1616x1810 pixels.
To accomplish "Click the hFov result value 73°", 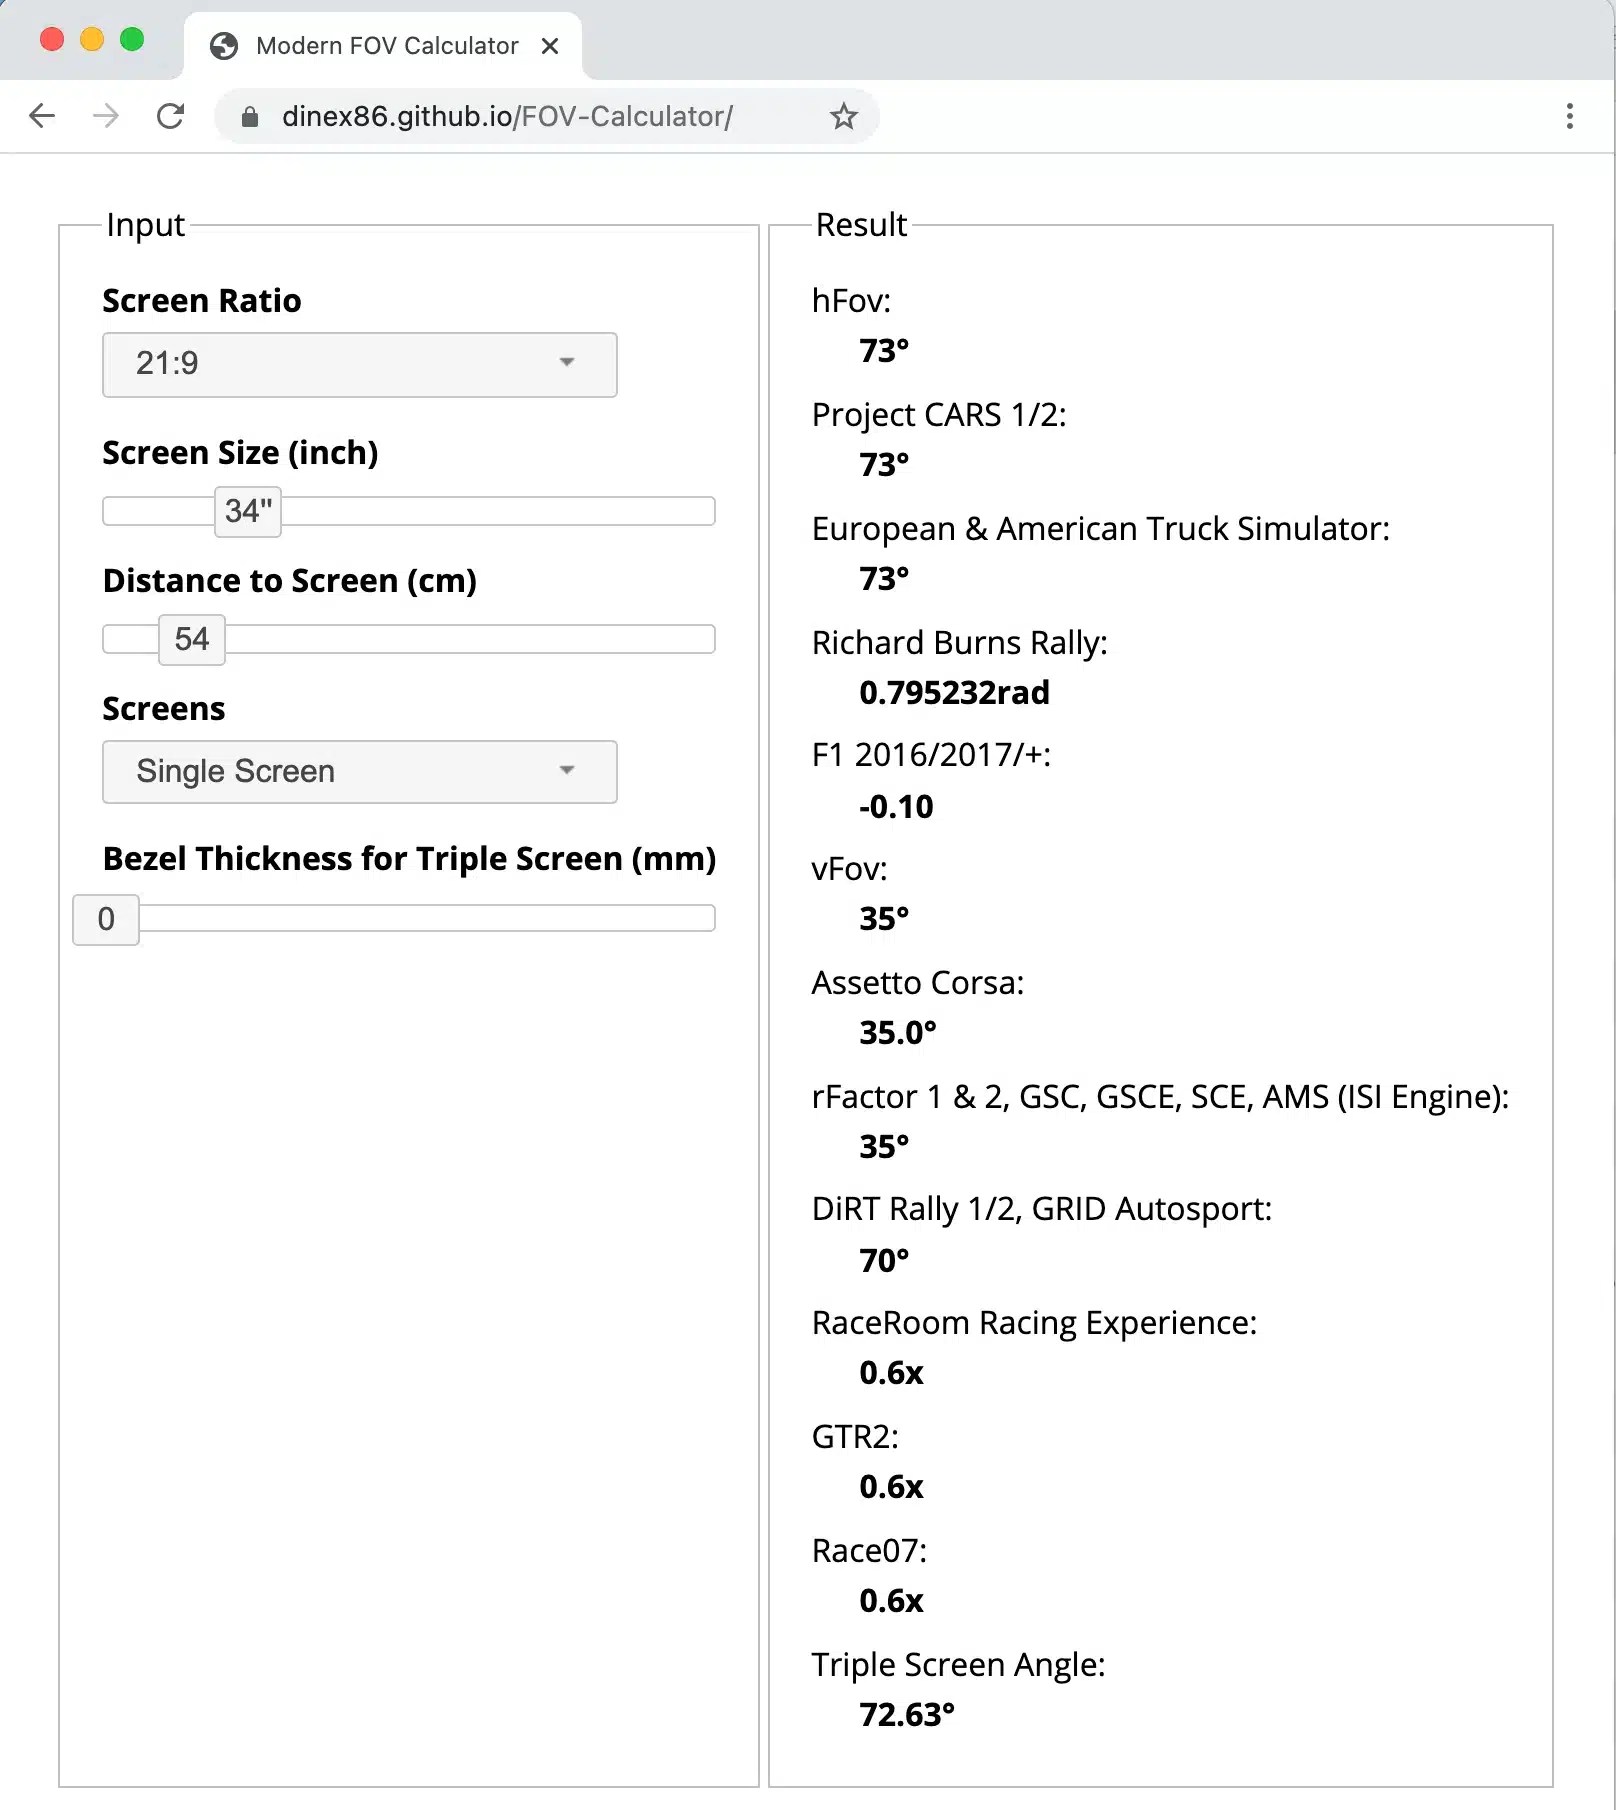I will [885, 351].
